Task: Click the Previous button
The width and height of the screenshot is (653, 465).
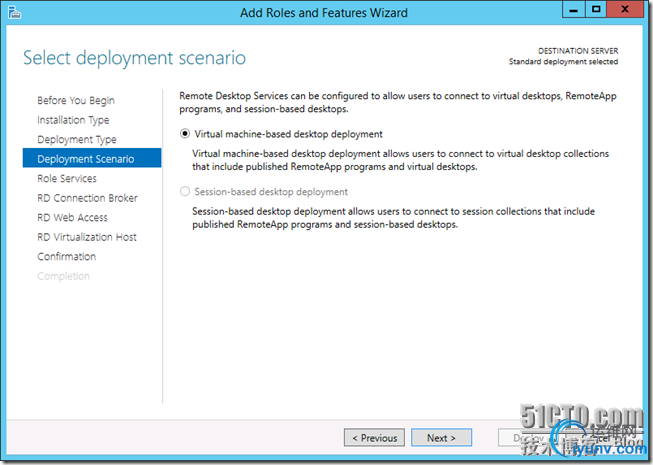Action: click(x=374, y=438)
